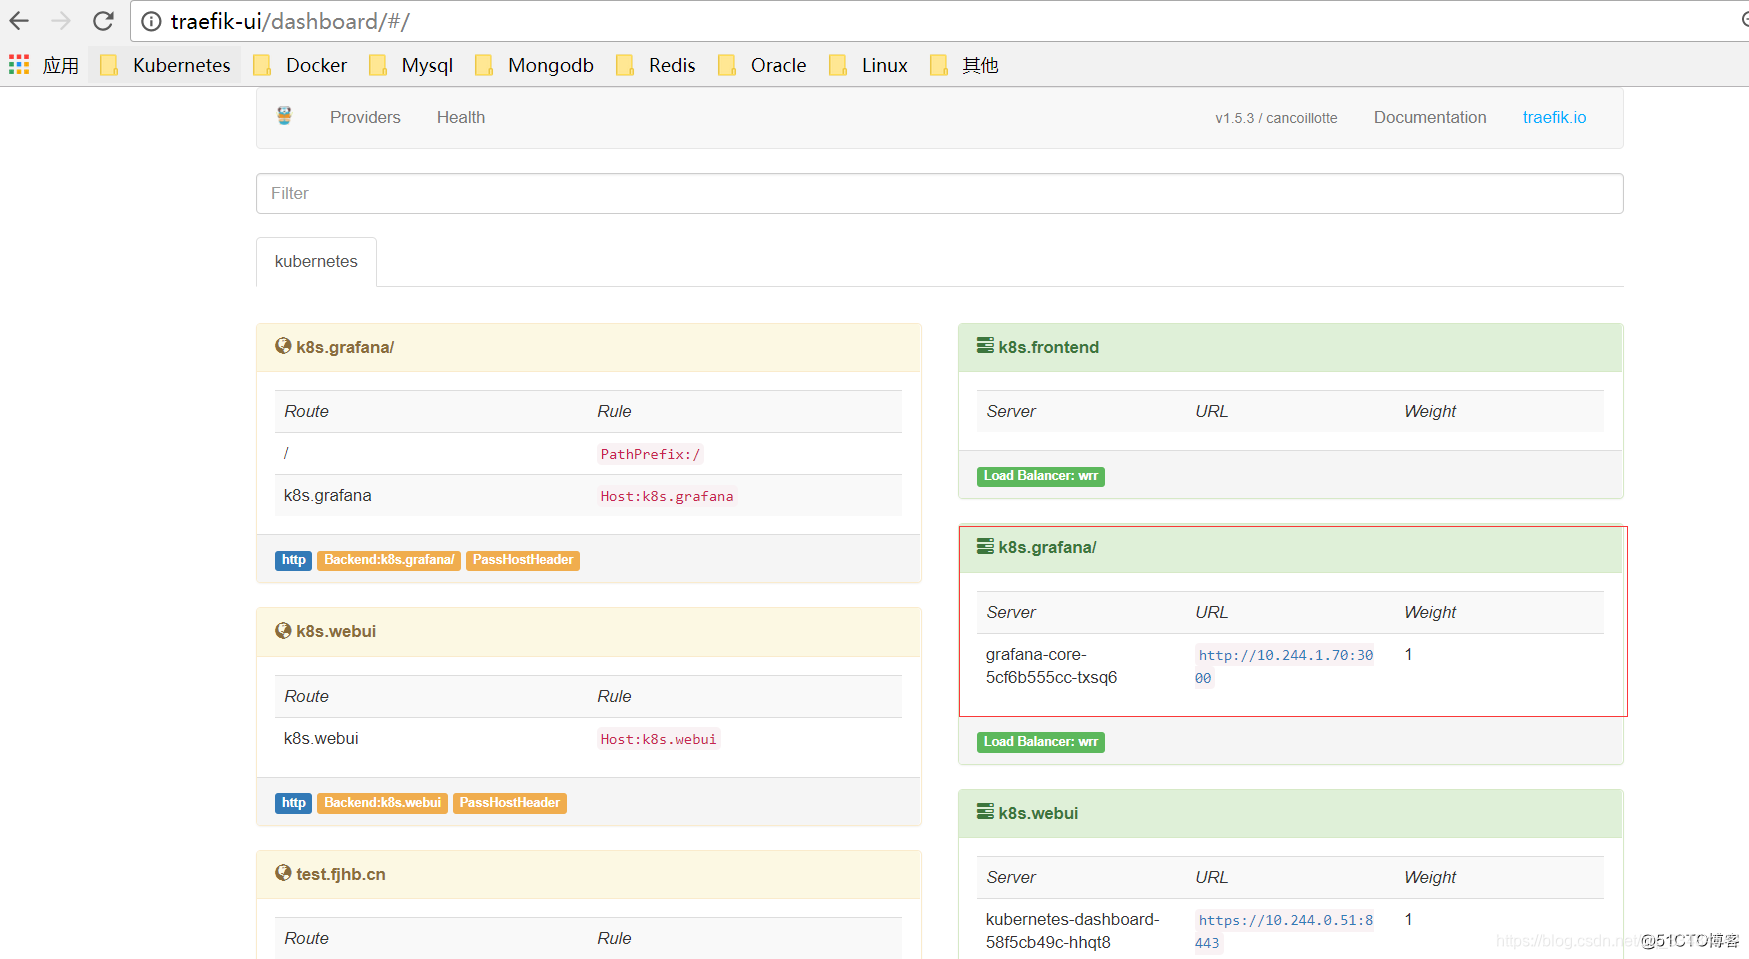
Task: Click globe icon beside k8s.grafana/ frontend
Action: [x=283, y=346]
